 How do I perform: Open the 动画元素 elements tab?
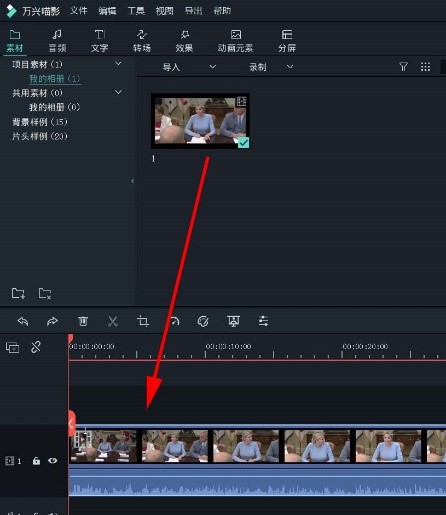(235, 41)
